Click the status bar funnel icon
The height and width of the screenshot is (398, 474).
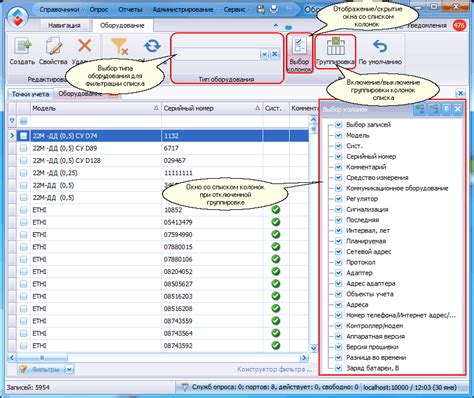pos(185,387)
